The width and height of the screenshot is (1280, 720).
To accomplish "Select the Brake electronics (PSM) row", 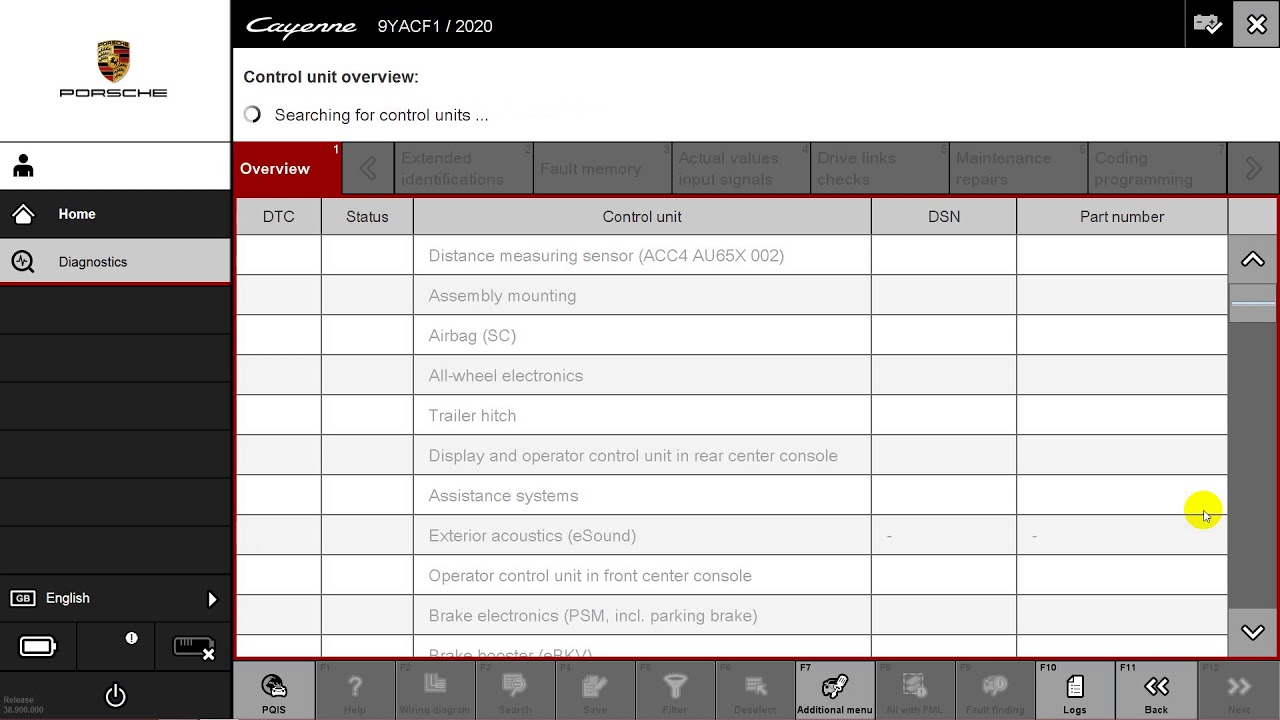I will (731, 615).
